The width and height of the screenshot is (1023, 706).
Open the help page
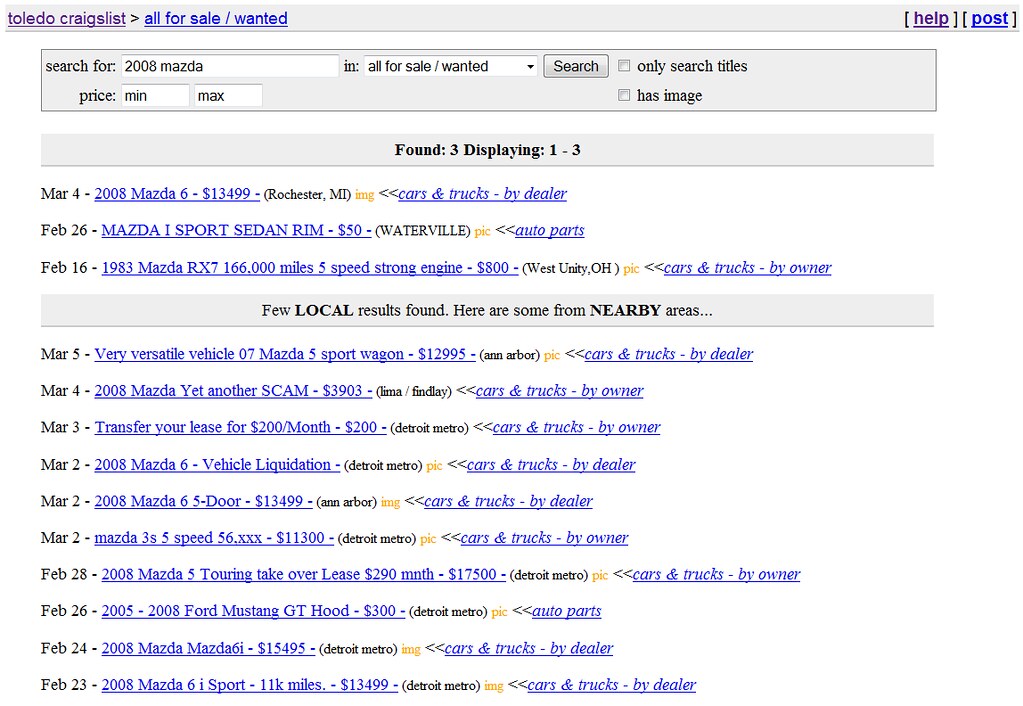coord(931,18)
